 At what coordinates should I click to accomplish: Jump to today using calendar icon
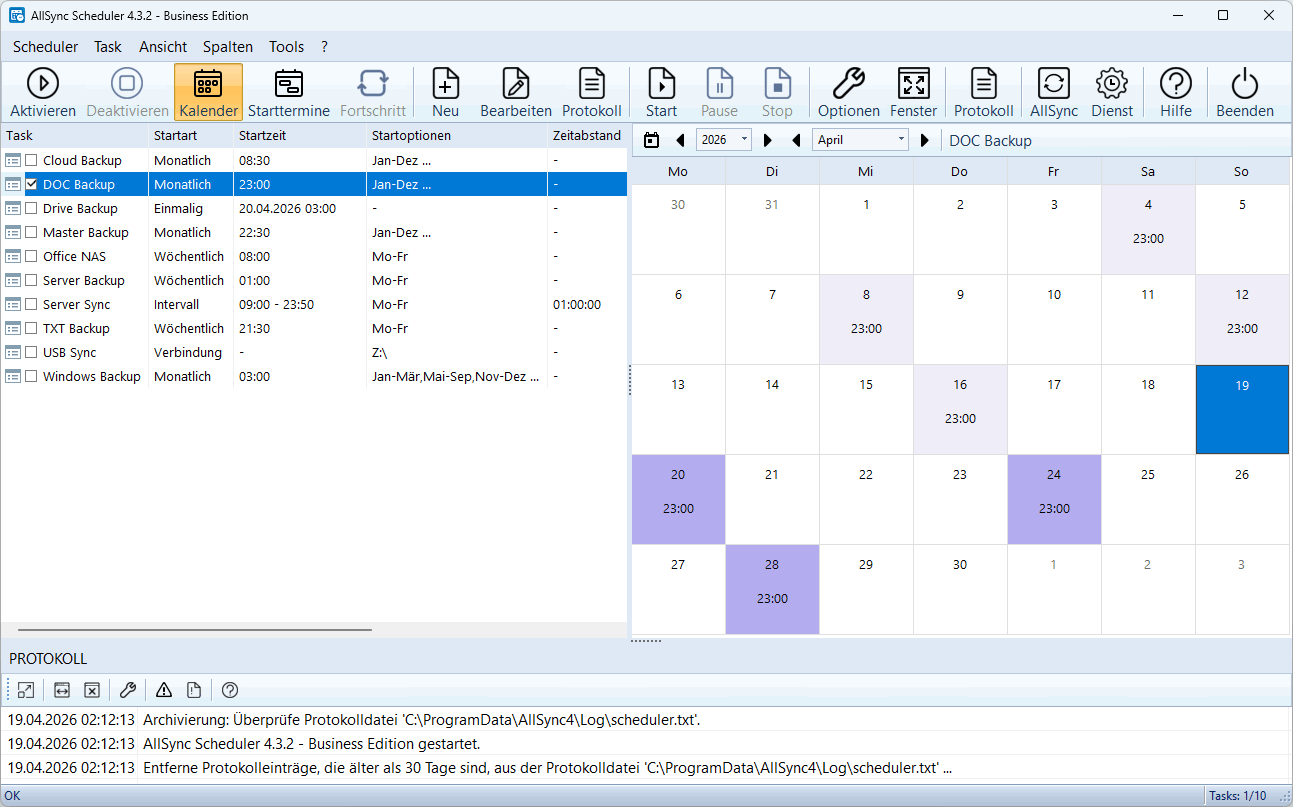coord(652,140)
